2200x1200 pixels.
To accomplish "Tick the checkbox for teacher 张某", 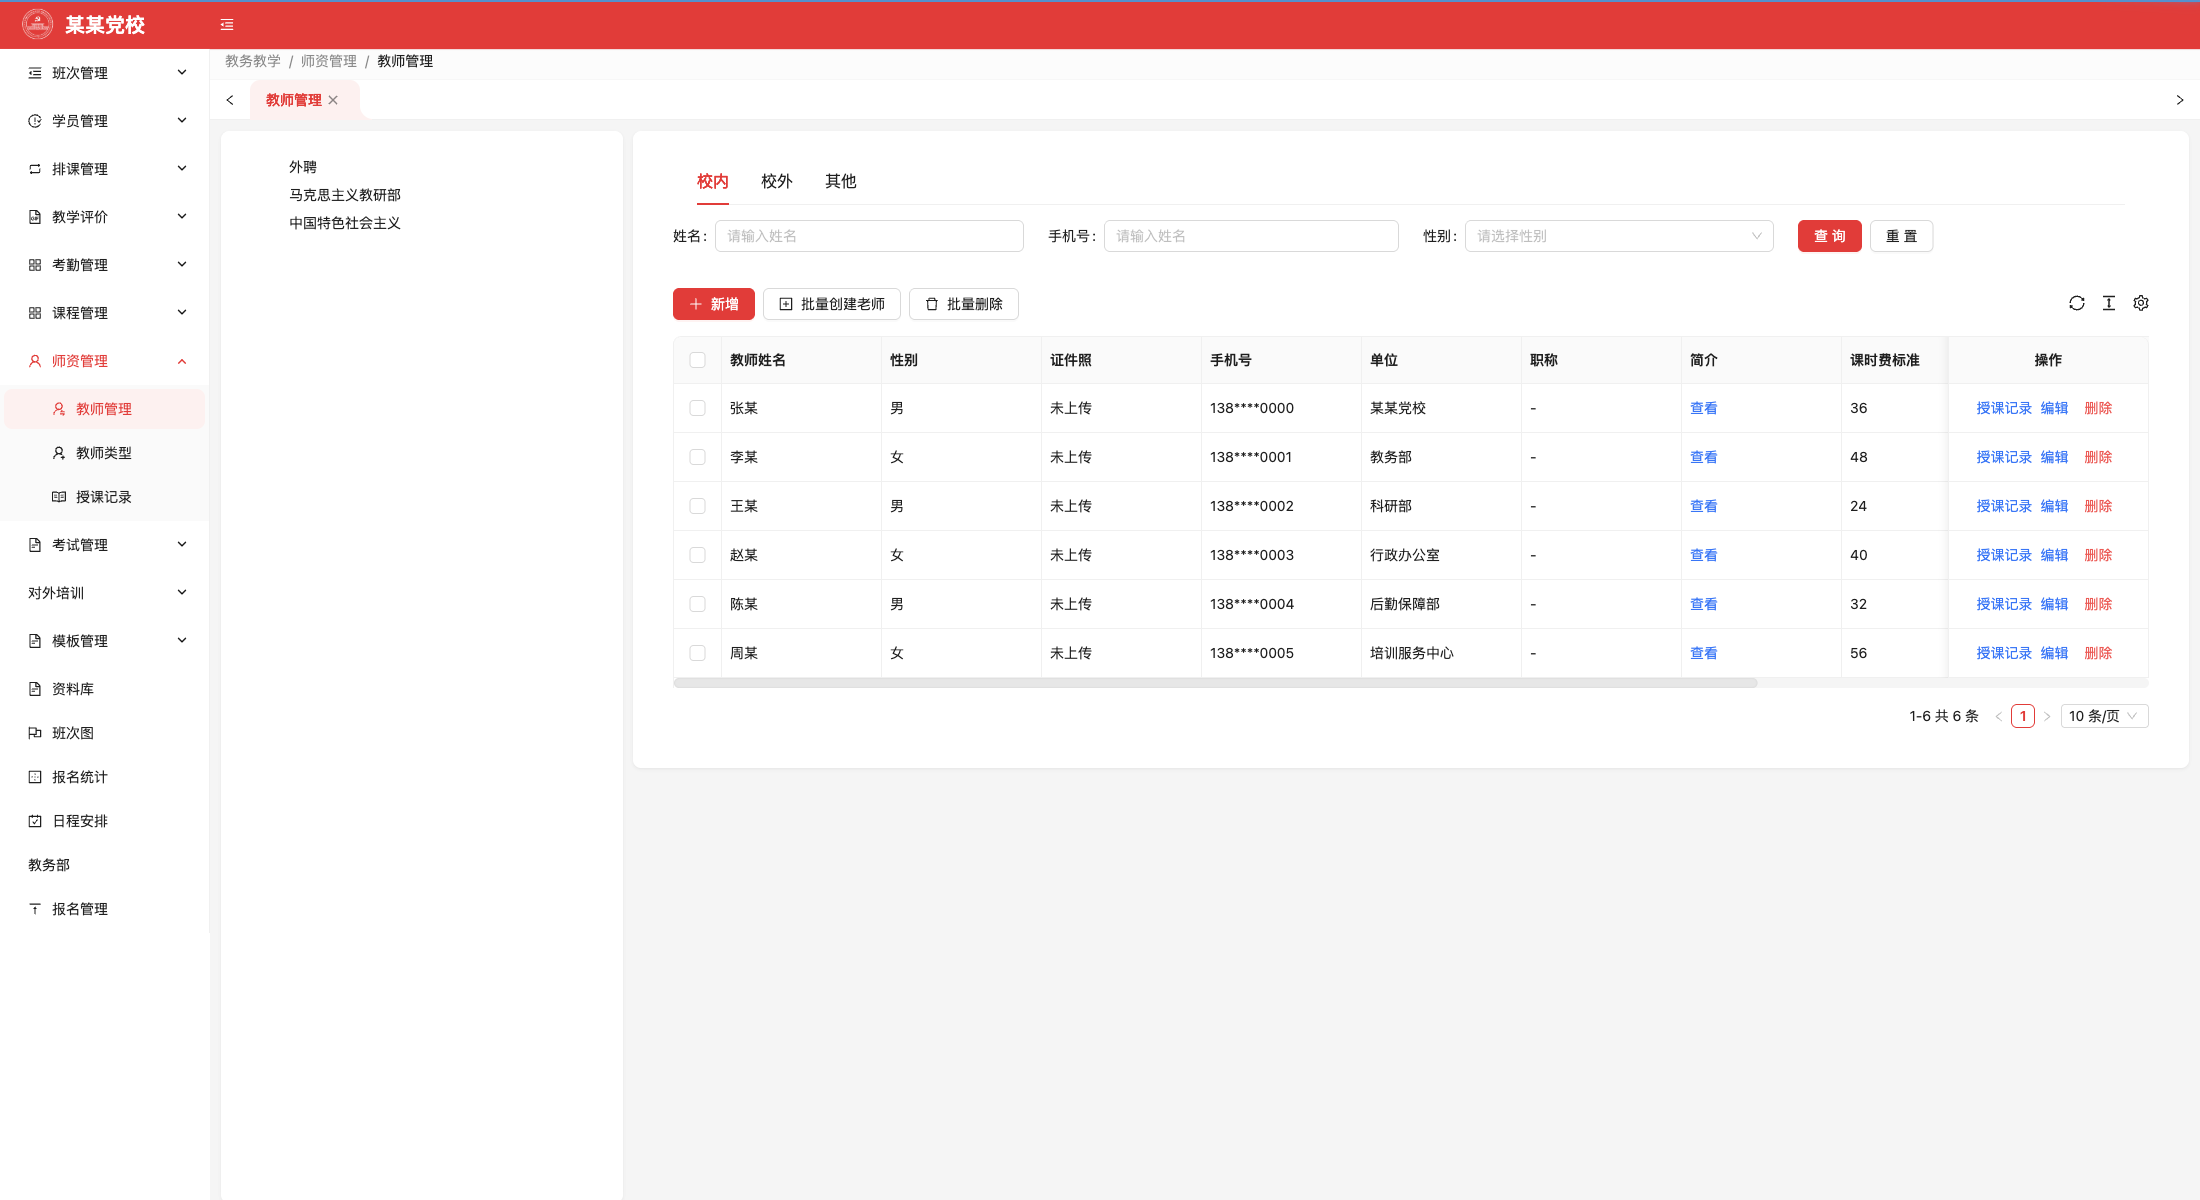I will click(x=698, y=408).
